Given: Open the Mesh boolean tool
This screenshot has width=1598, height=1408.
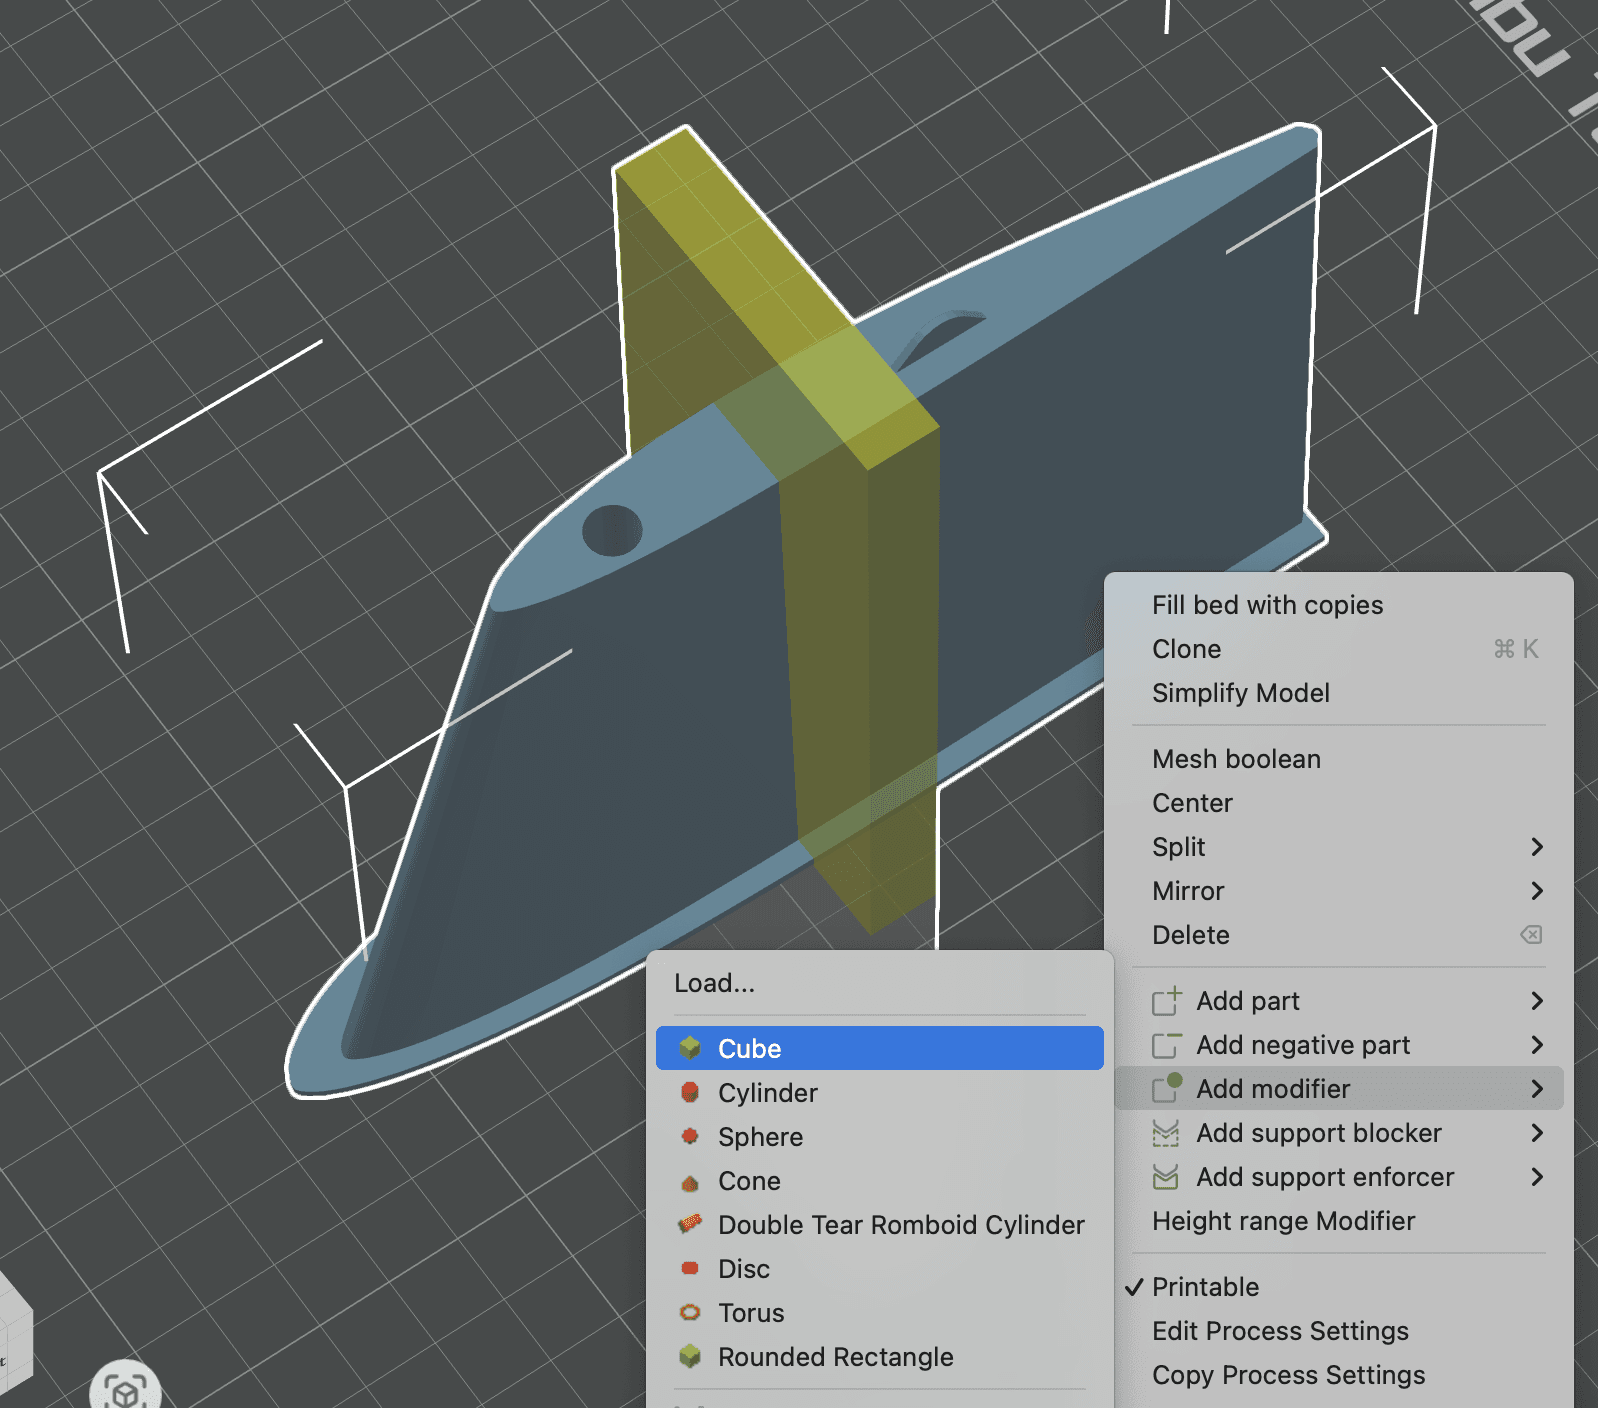Looking at the screenshot, I should pos(1339,758).
